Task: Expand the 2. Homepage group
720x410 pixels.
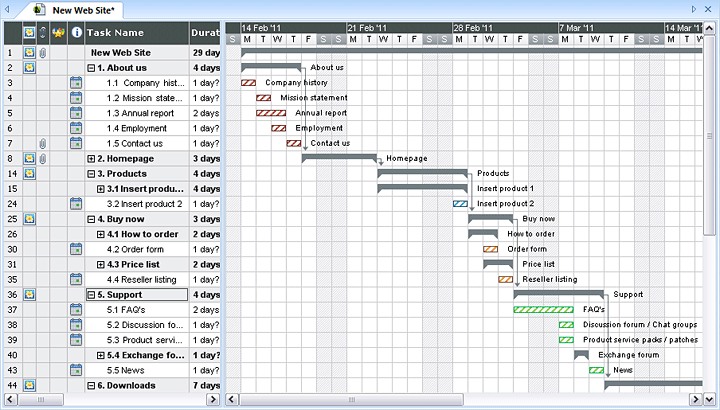Action: [x=91, y=159]
